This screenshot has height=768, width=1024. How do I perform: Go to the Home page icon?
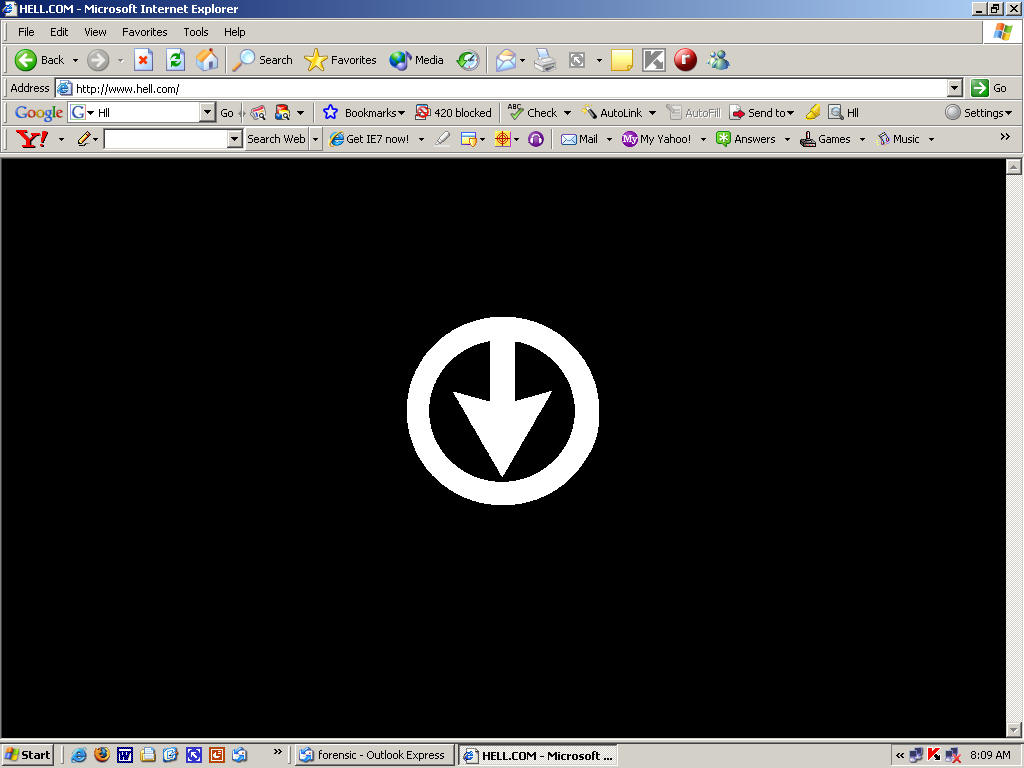tap(207, 60)
